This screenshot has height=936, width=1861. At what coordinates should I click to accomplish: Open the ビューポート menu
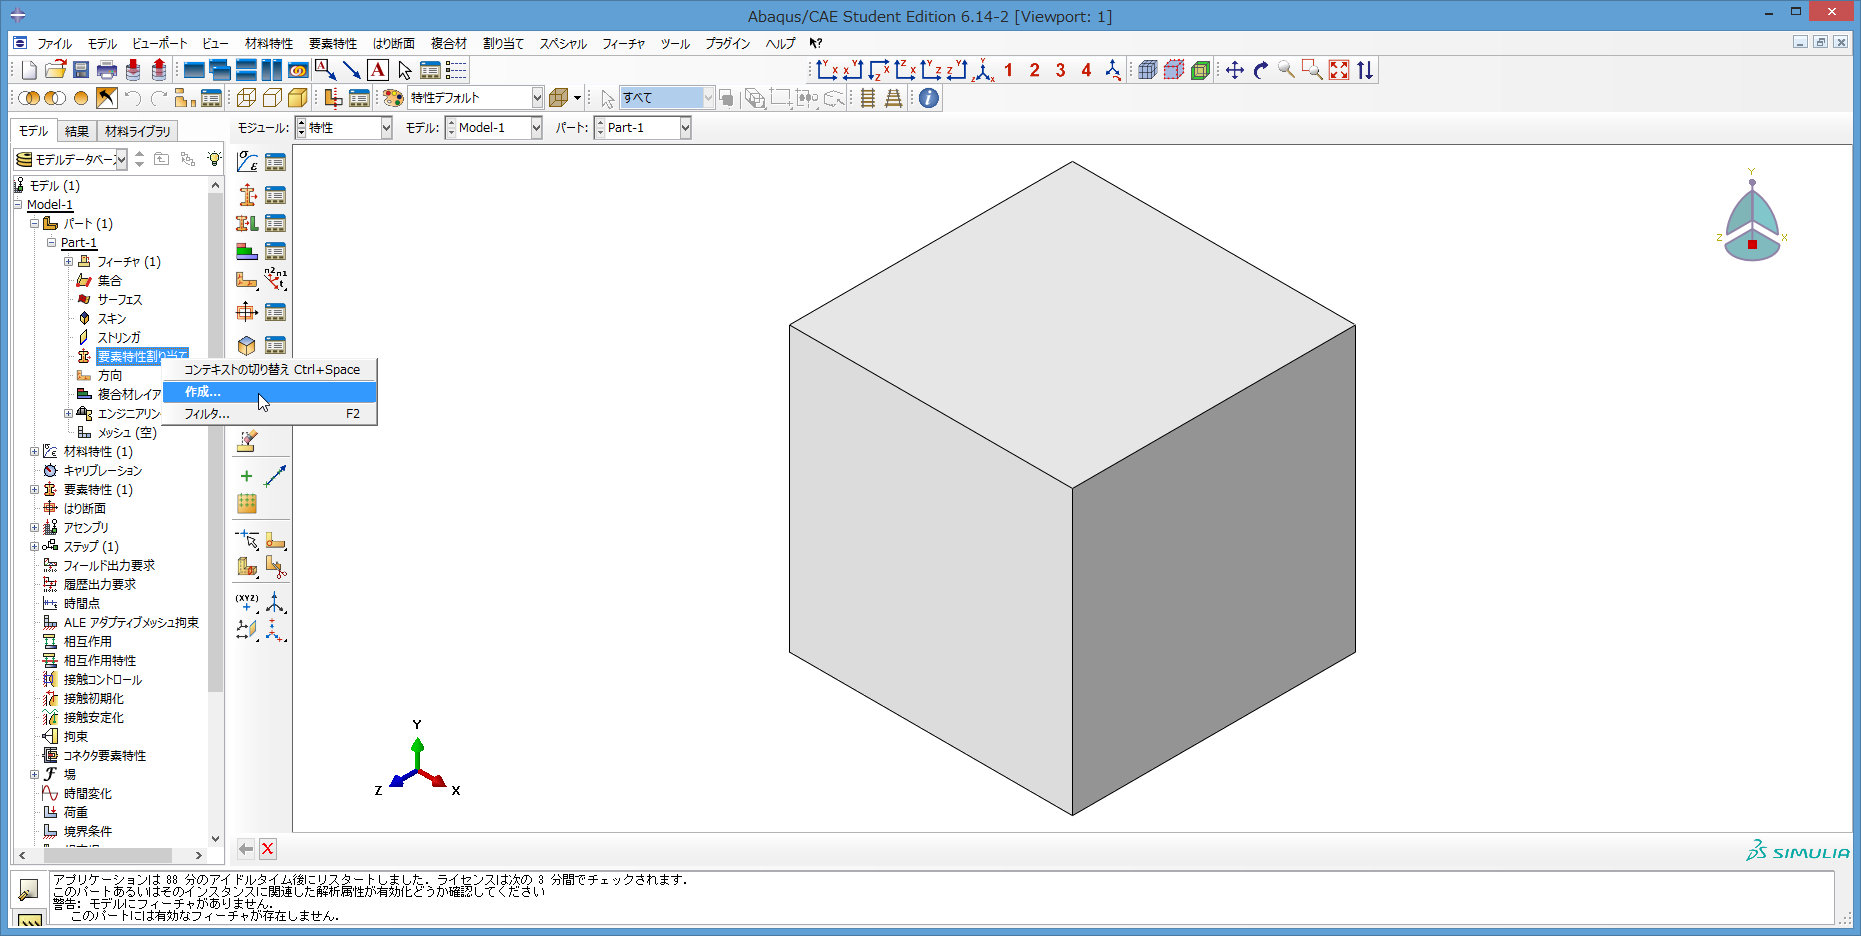tap(160, 44)
